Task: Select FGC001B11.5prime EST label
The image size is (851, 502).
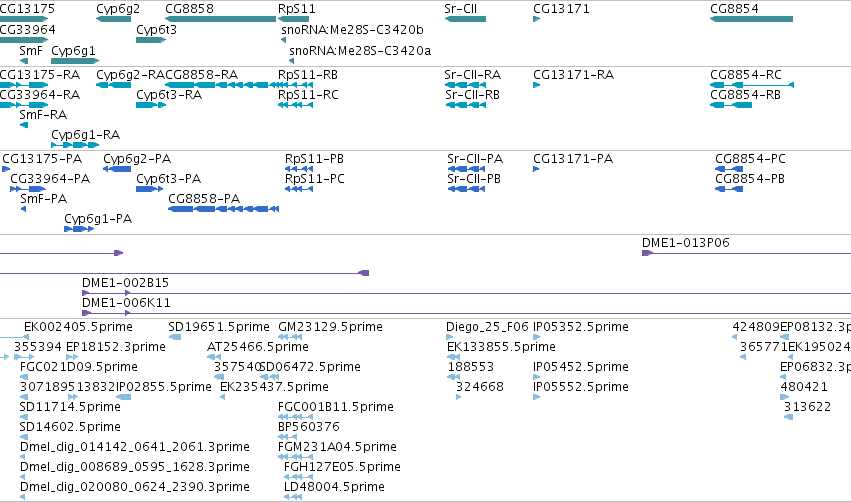Action: (336, 408)
